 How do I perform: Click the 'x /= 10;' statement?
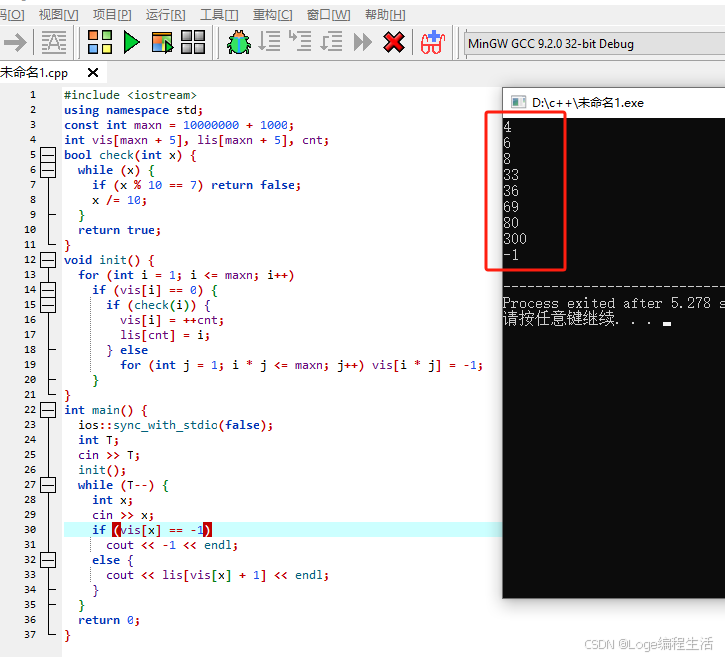point(119,200)
